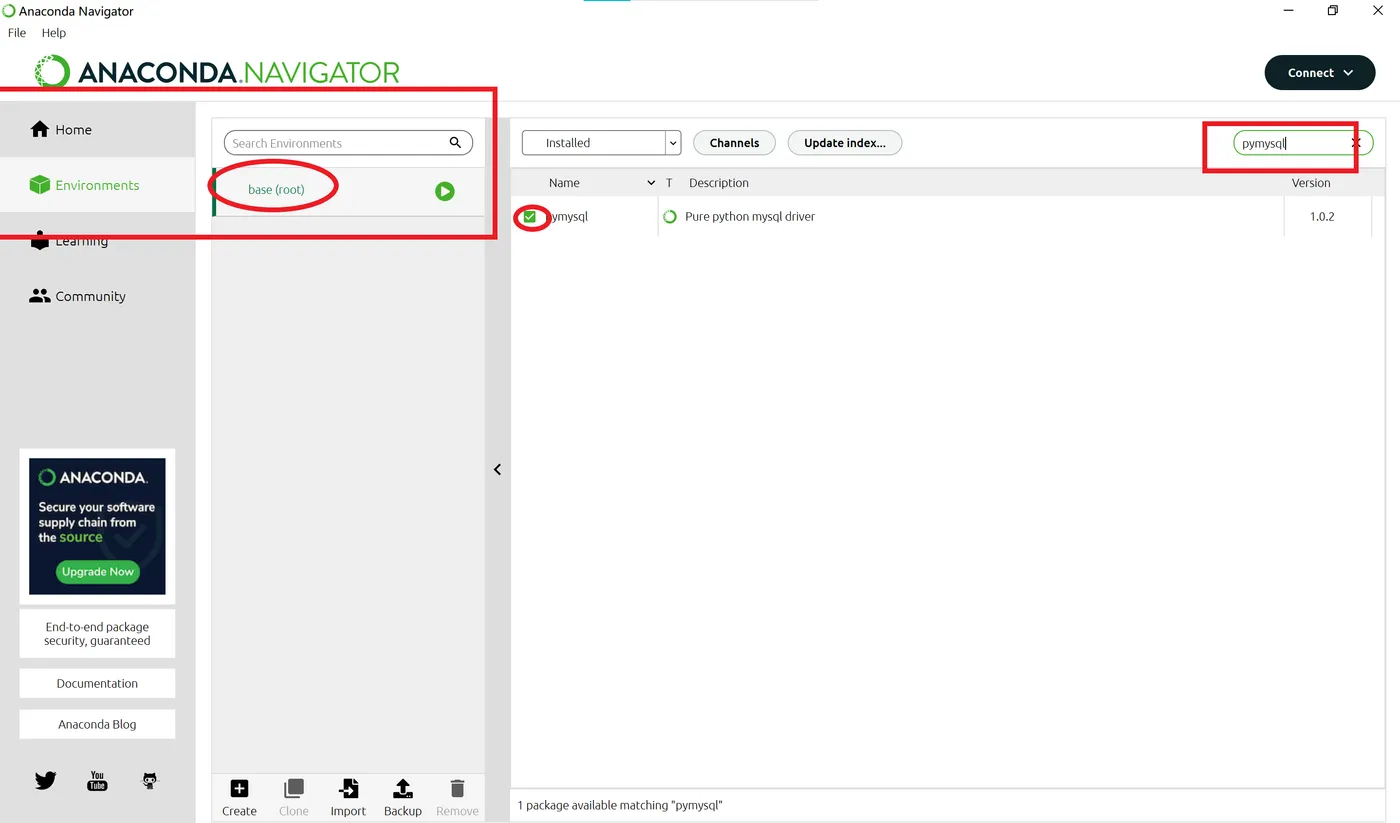
Task: Open the YouTube icon link
Action: [x=97, y=780]
